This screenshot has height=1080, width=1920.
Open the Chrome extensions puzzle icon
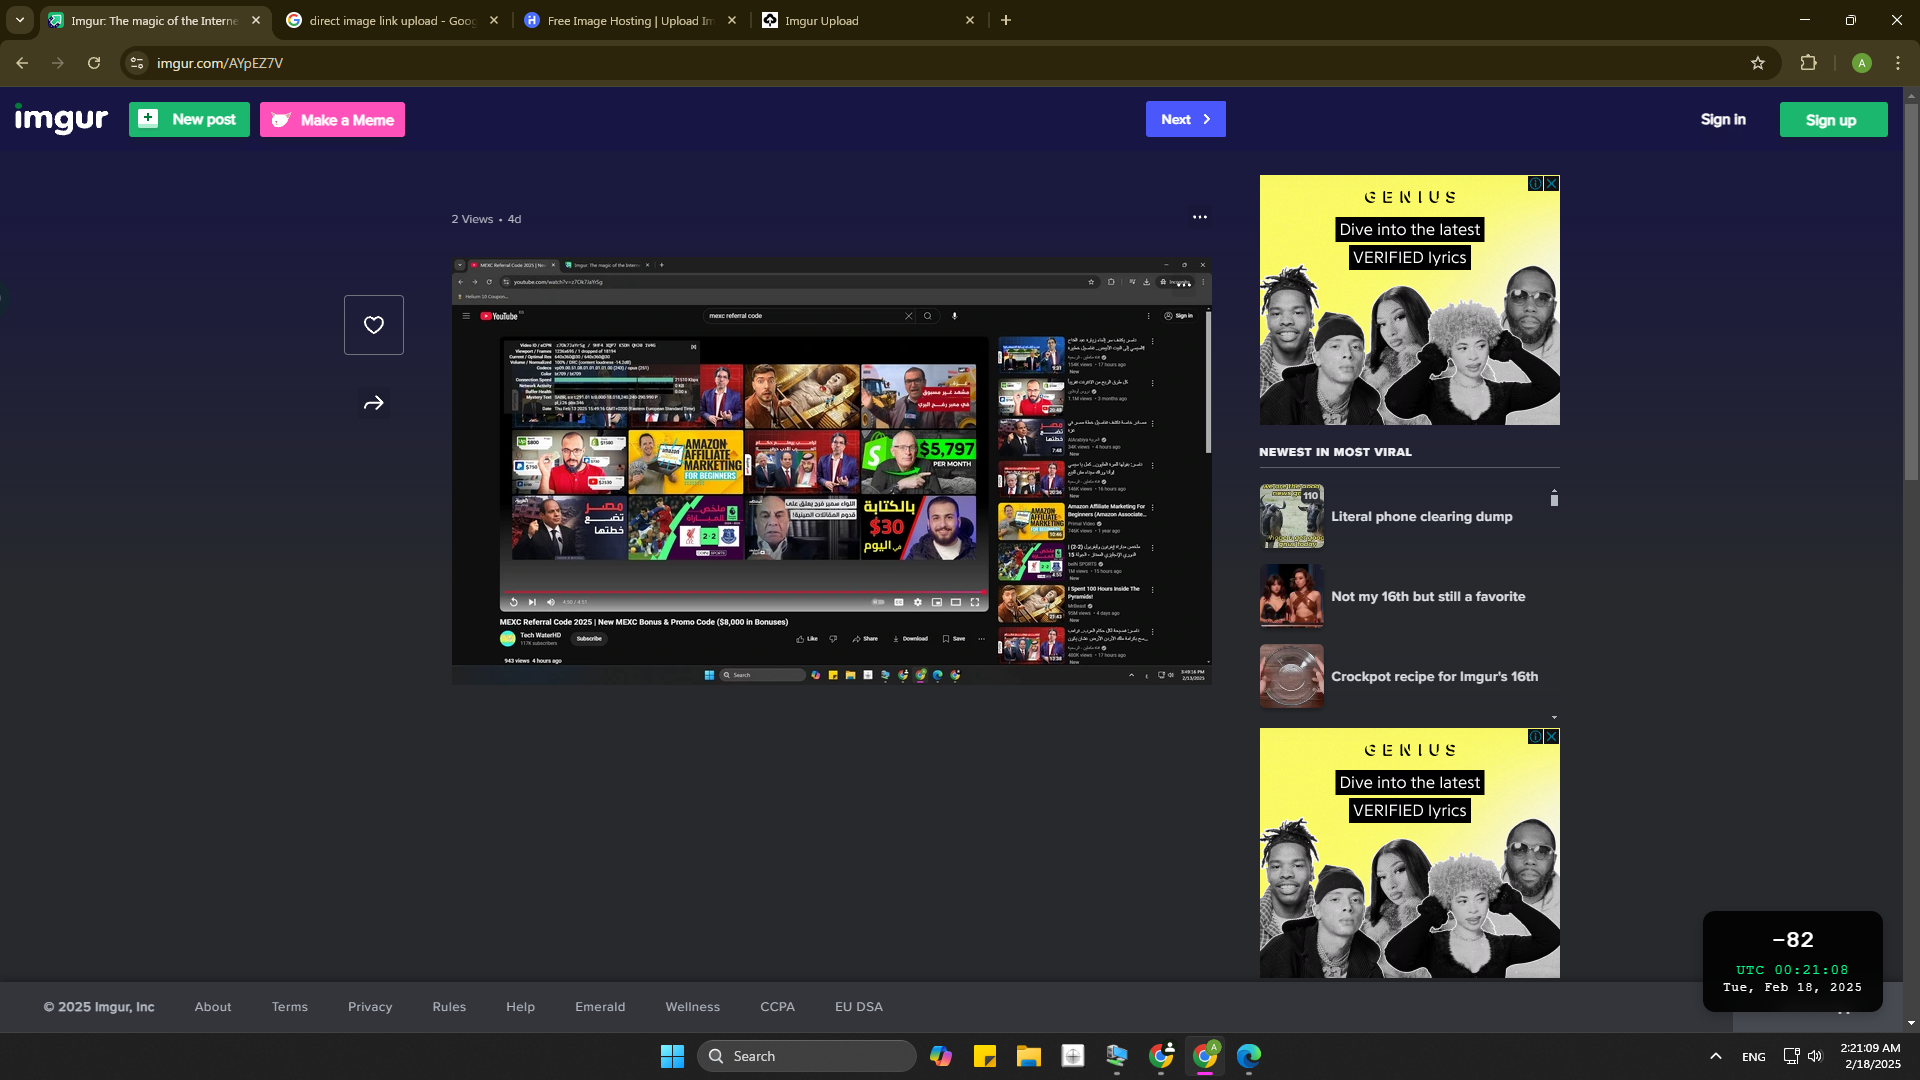click(x=1808, y=63)
